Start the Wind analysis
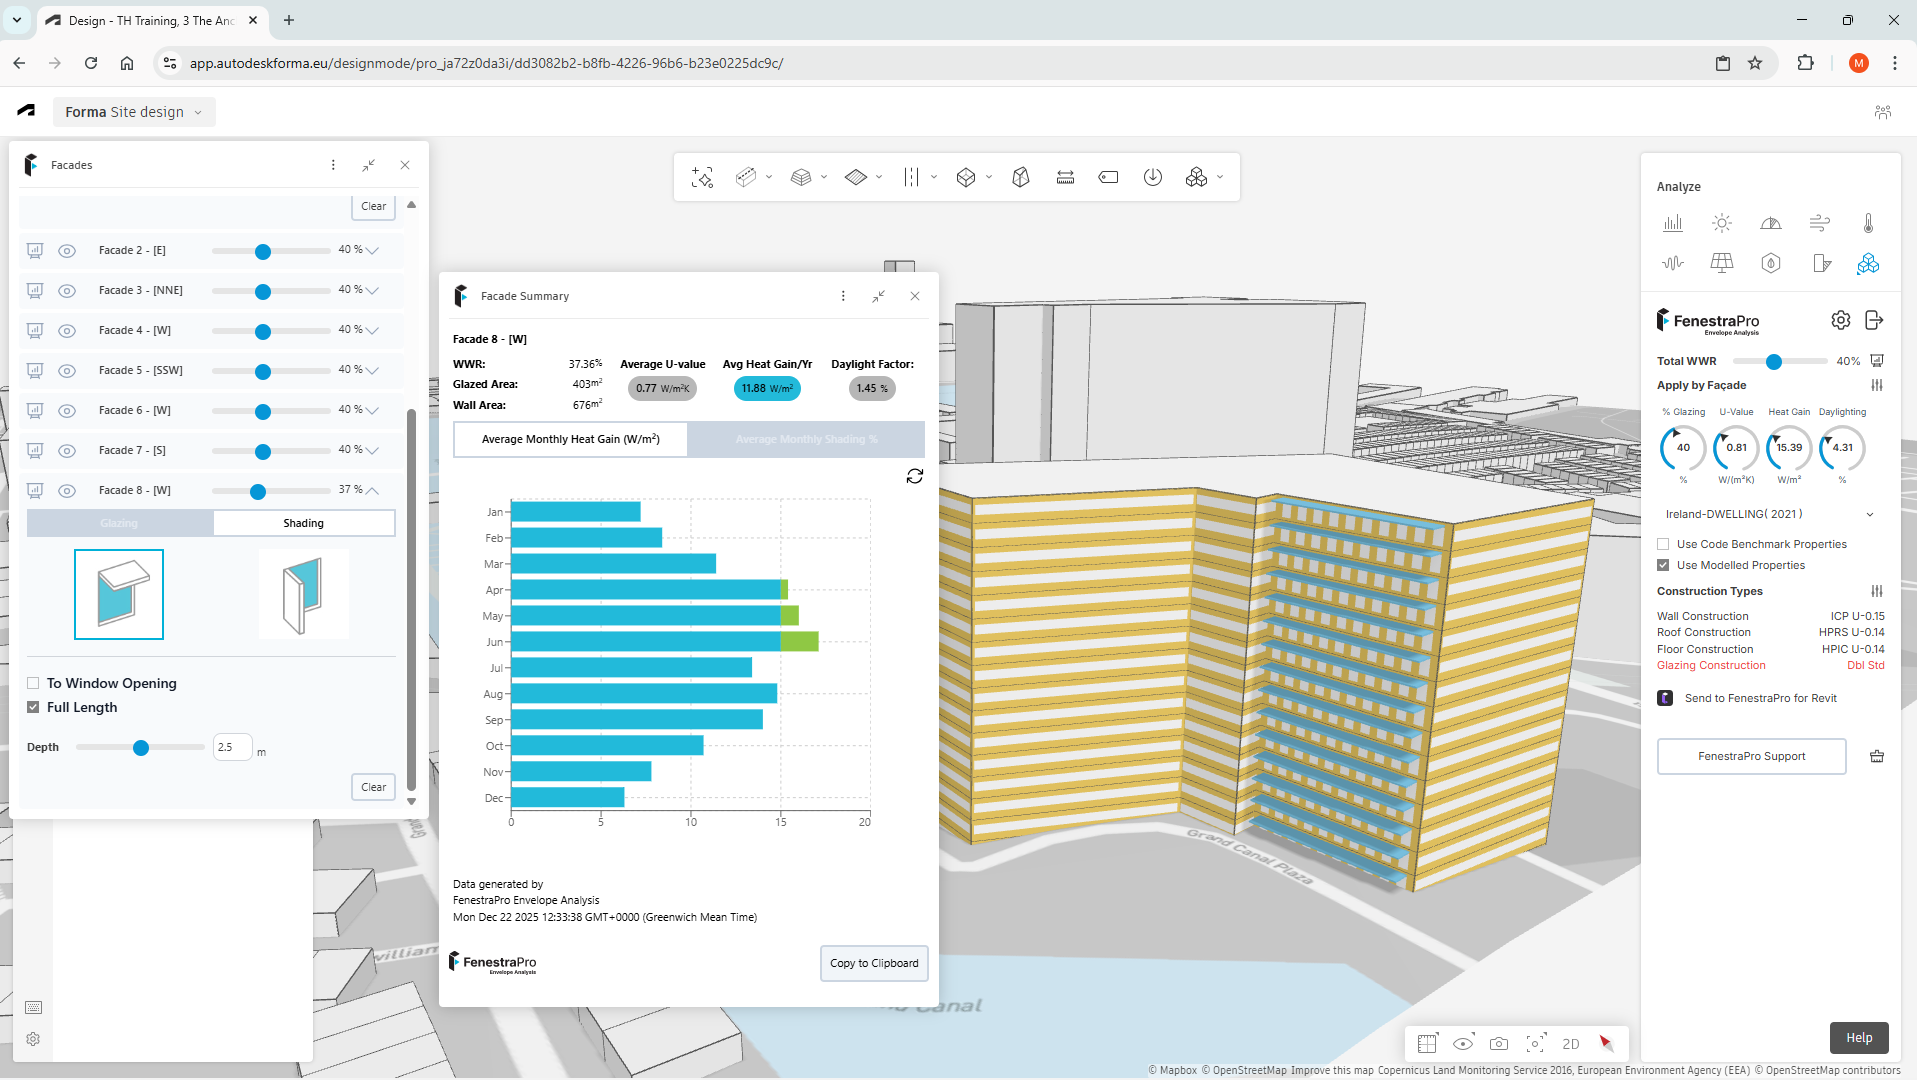Screen dimensions: 1917x1080 point(1820,223)
